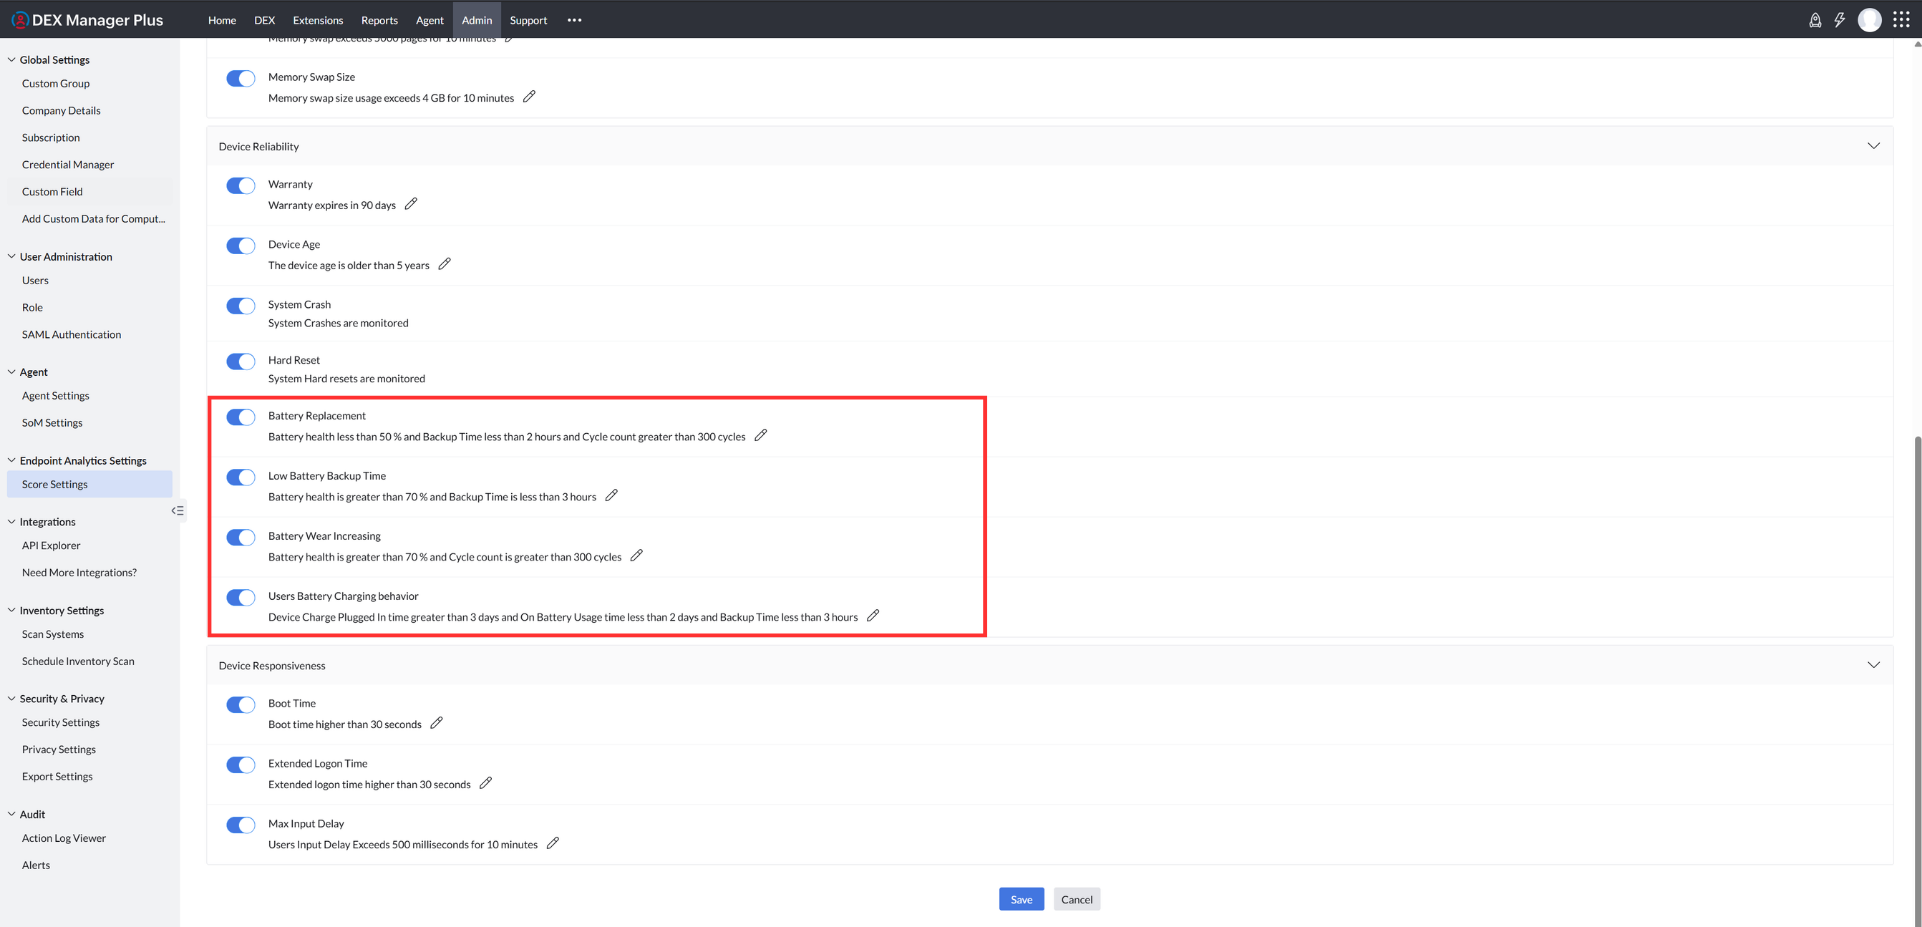Viewport: 1922px width, 927px height.
Task: Toggle the Device Age switch
Action: pos(241,246)
